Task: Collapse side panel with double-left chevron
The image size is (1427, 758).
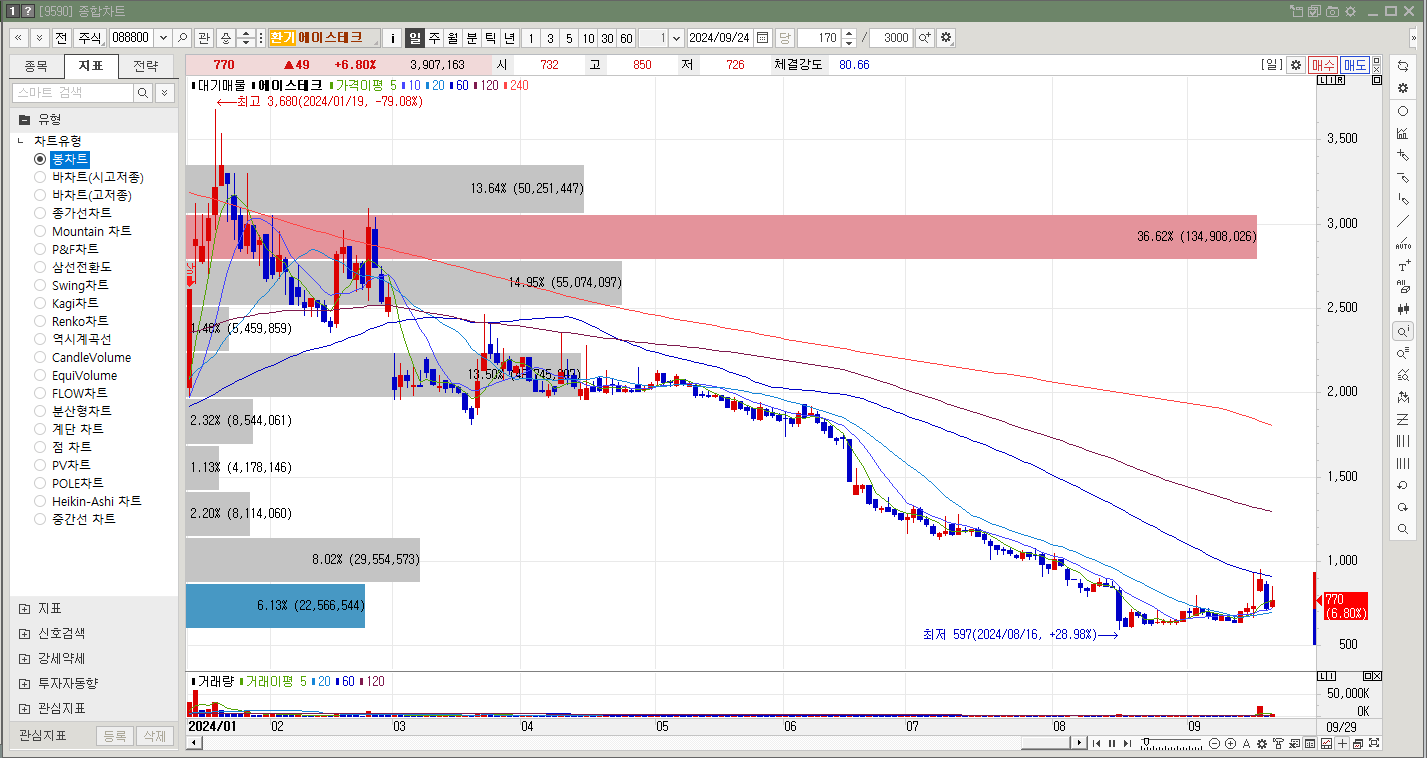Action: 18,38
